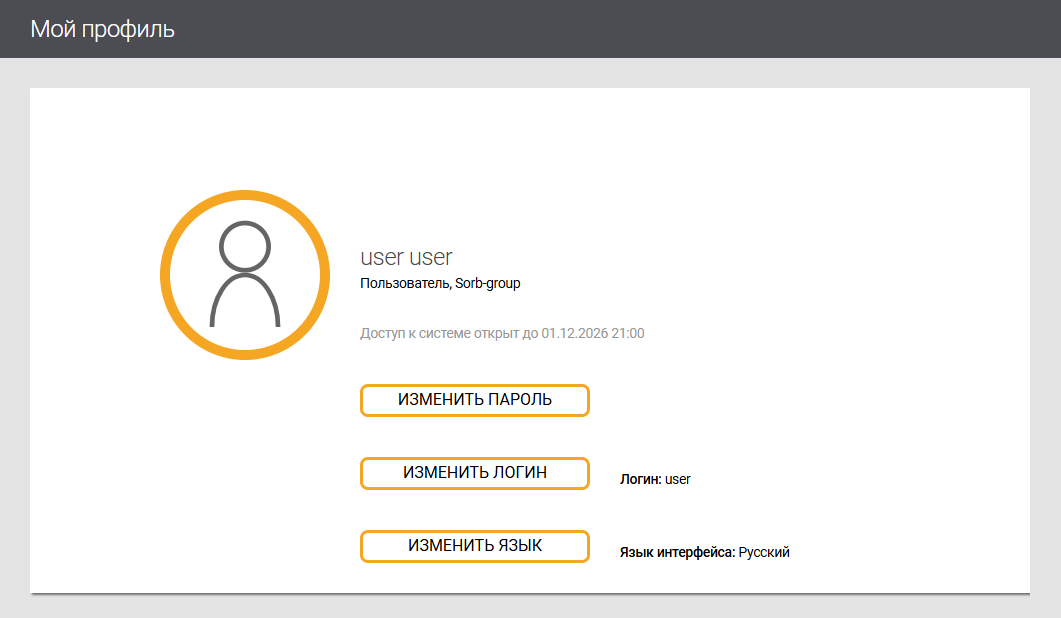Image resolution: width=1061 pixels, height=618 pixels.
Task: Click the Логин: label
Action: (x=640, y=480)
